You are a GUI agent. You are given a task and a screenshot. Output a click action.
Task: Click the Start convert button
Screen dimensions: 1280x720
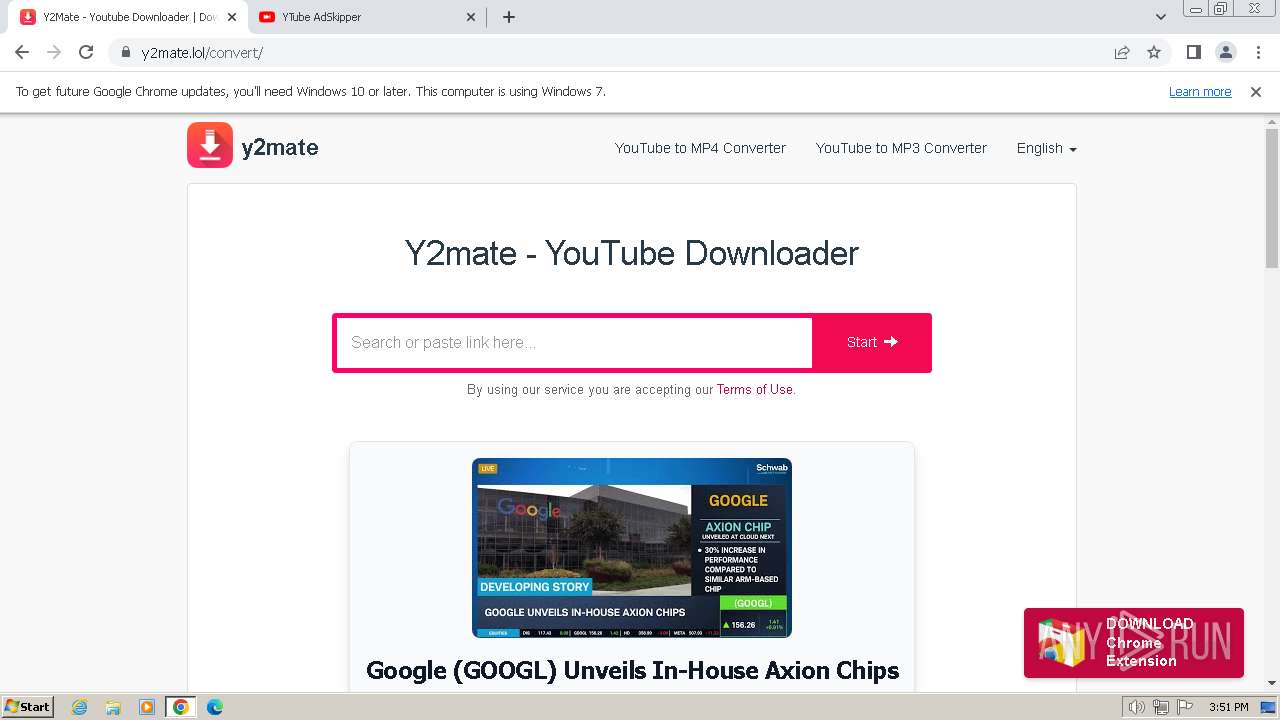[872, 342]
